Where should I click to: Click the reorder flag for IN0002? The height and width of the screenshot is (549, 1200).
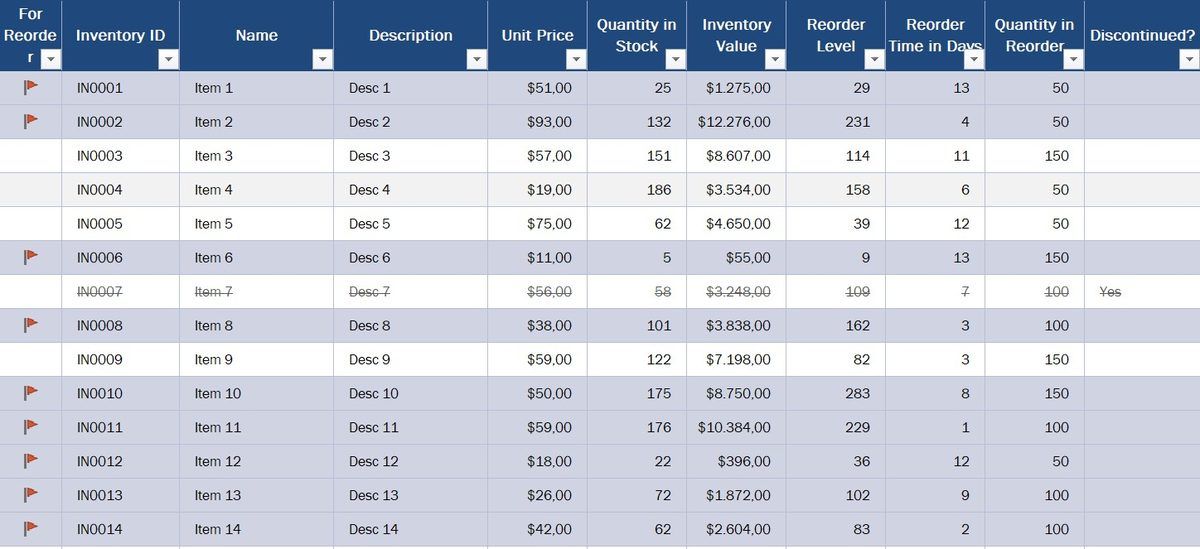point(31,121)
